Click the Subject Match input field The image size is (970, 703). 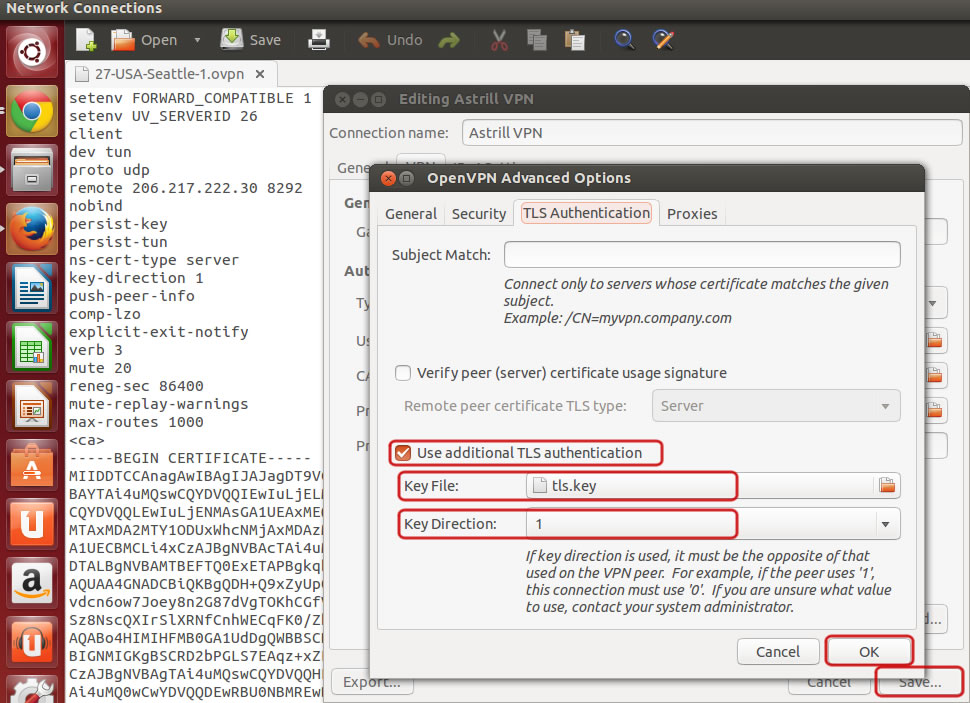(702, 254)
